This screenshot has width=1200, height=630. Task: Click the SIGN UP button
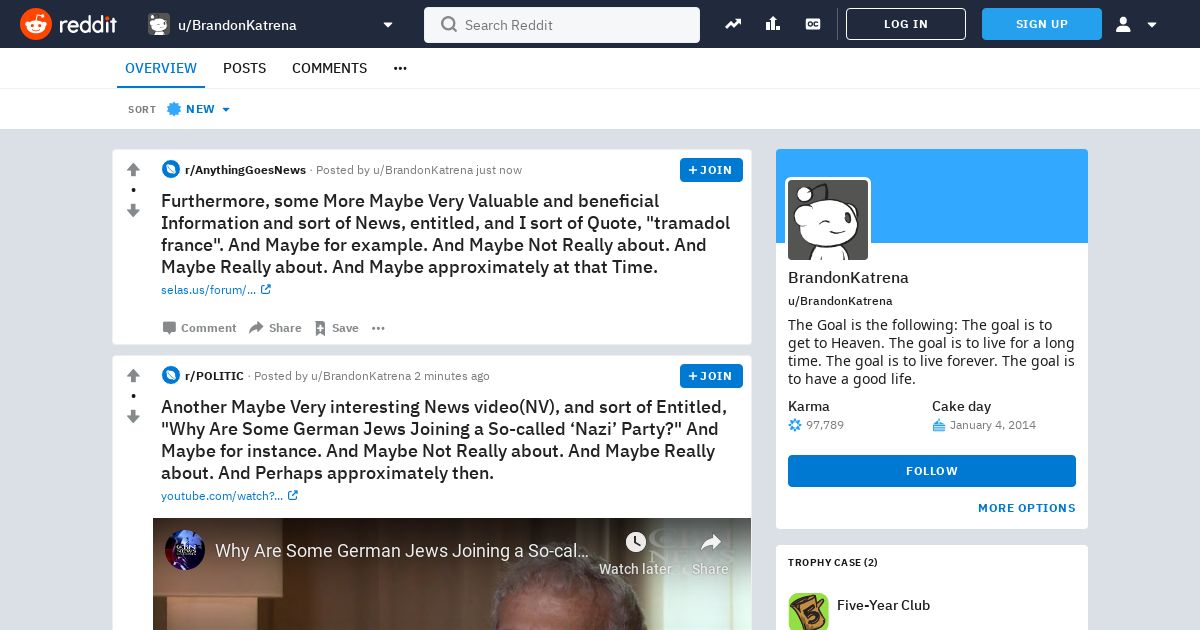tap(1042, 24)
